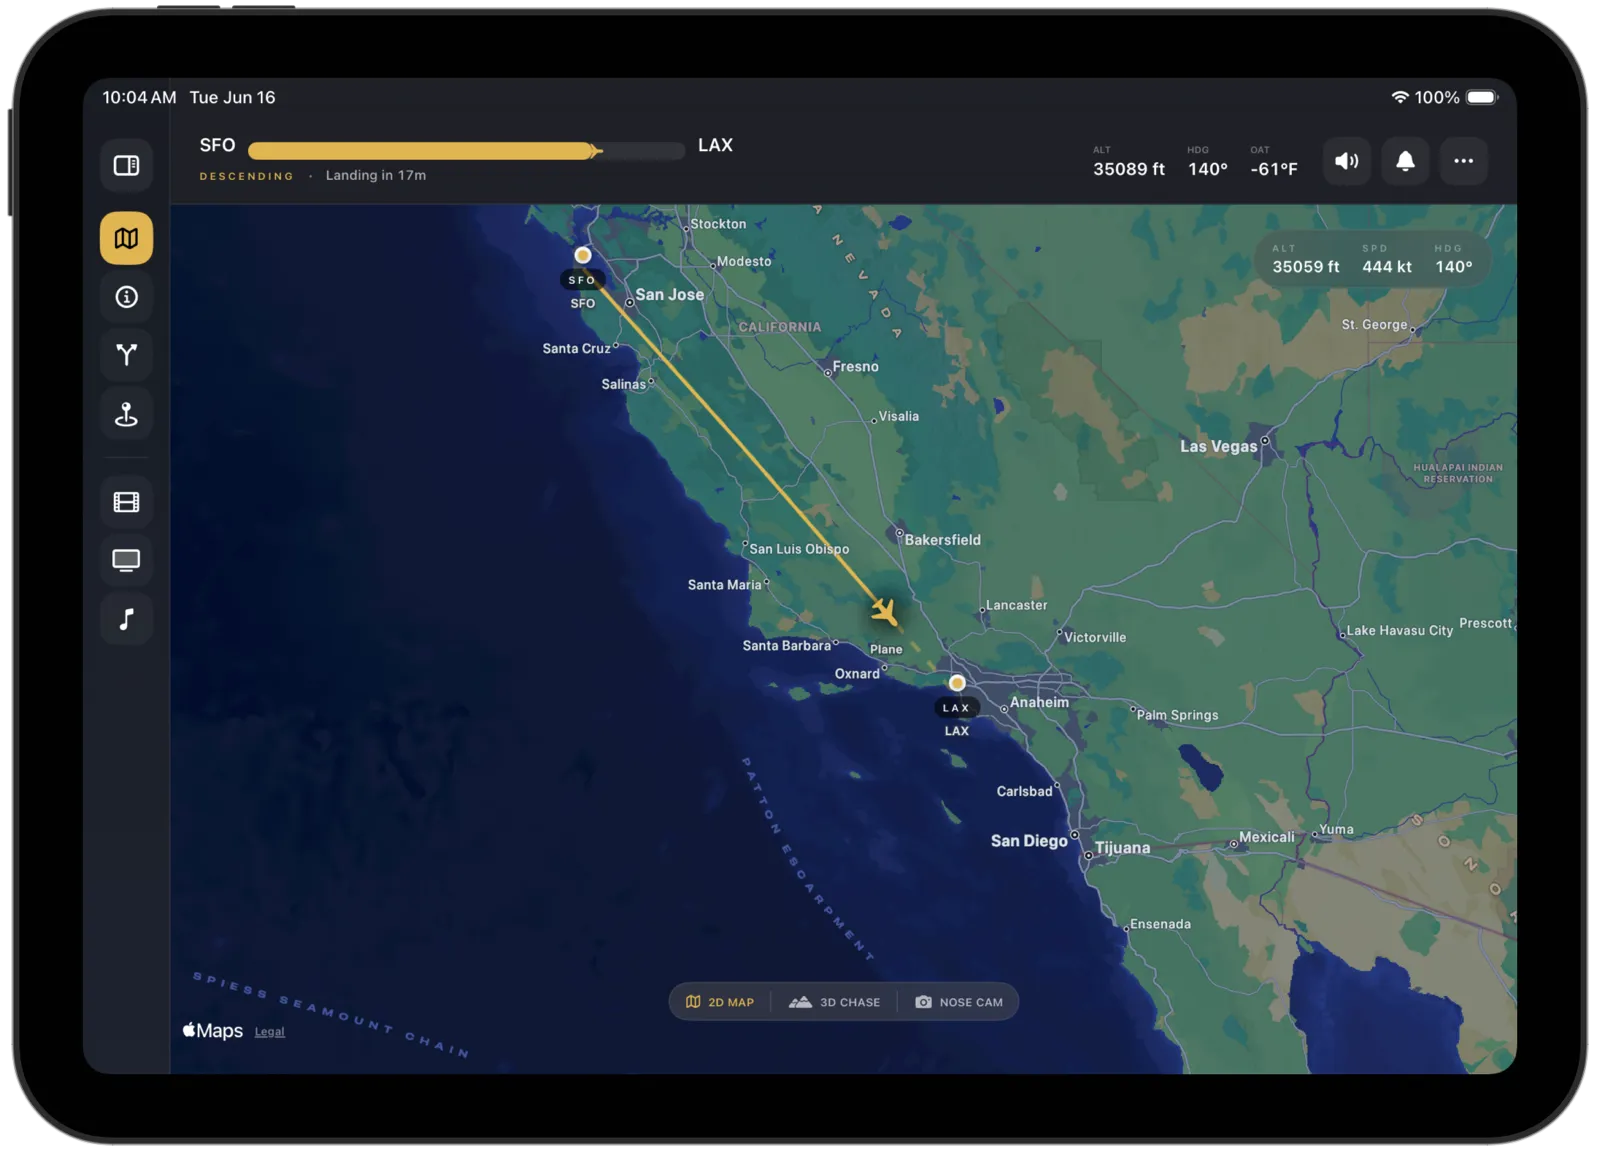Click the 35089 ft altitude readout

tap(1129, 169)
